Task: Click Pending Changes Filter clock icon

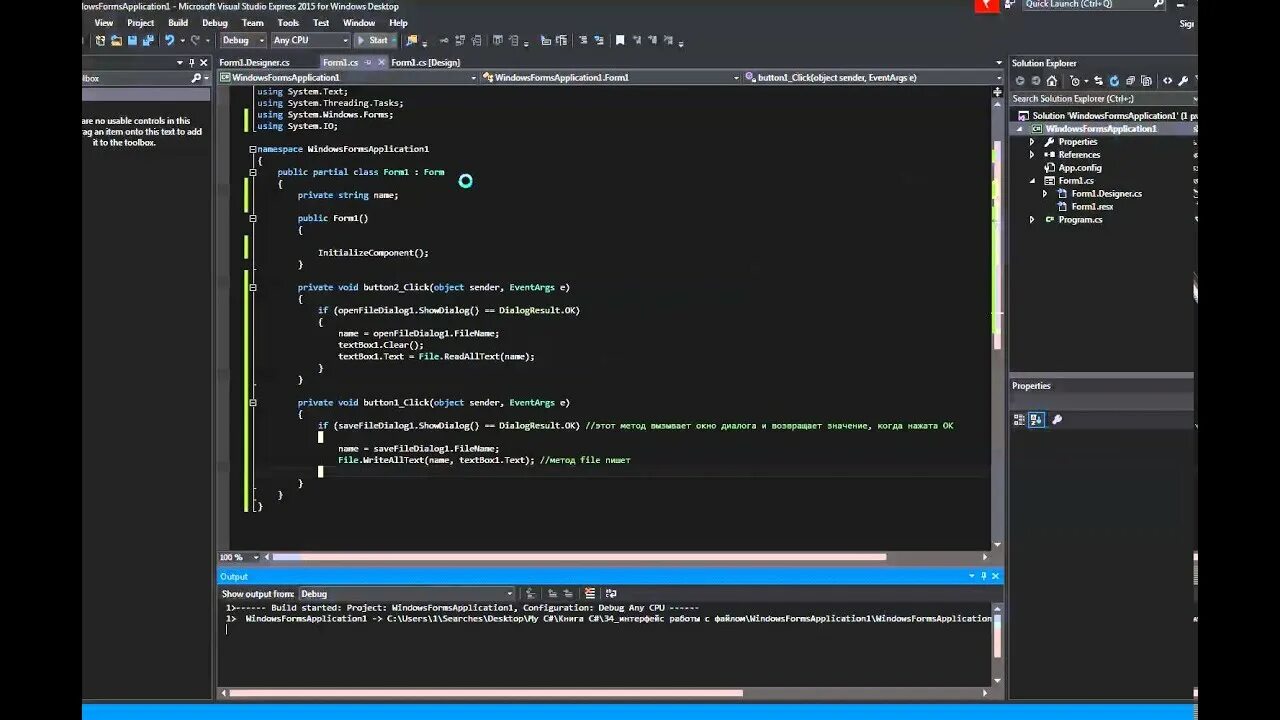Action: click(1076, 81)
